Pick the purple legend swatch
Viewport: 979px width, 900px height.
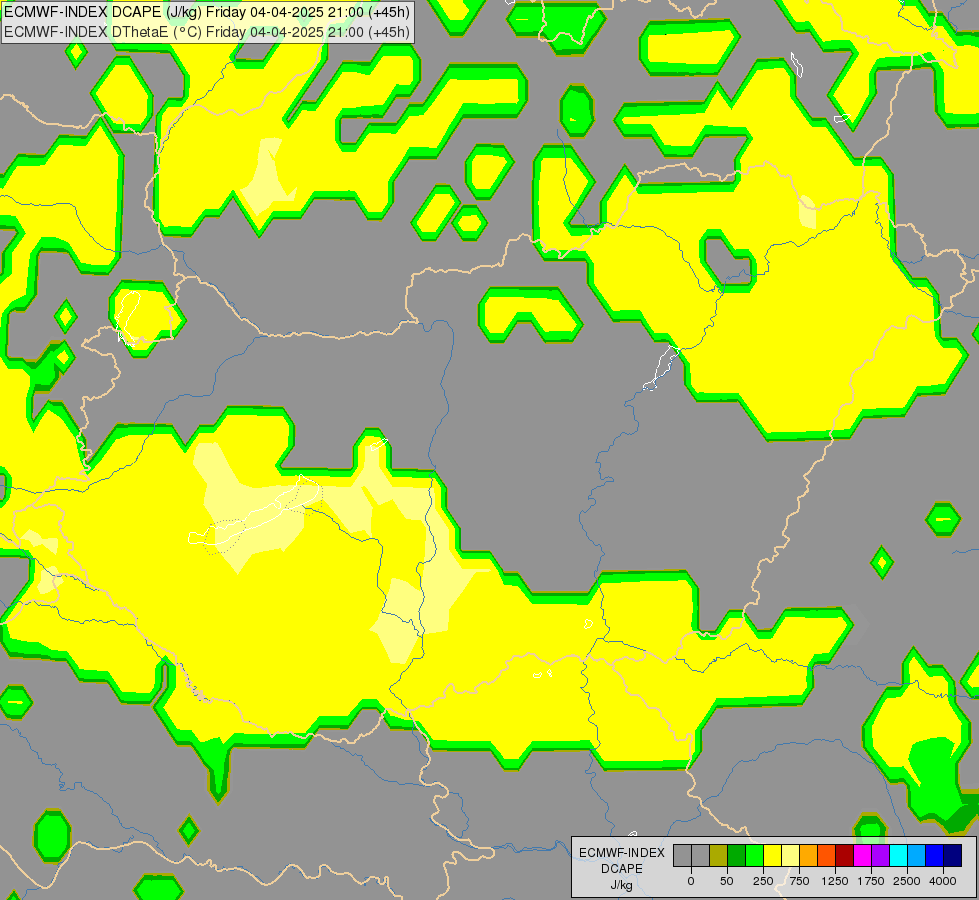point(880,855)
